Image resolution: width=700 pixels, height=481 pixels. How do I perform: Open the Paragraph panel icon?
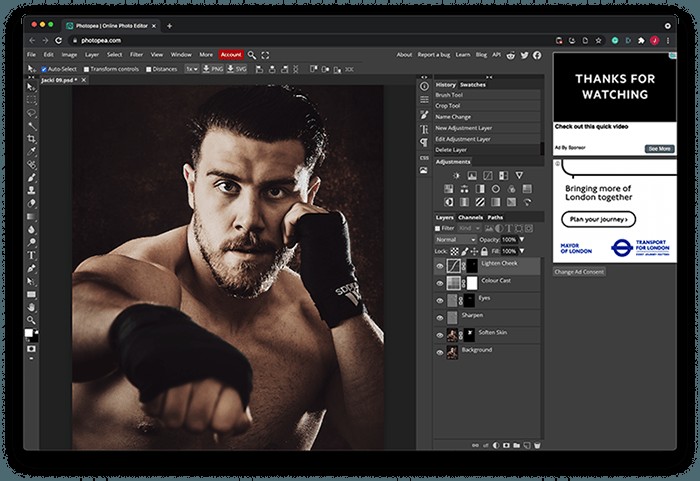(424, 143)
